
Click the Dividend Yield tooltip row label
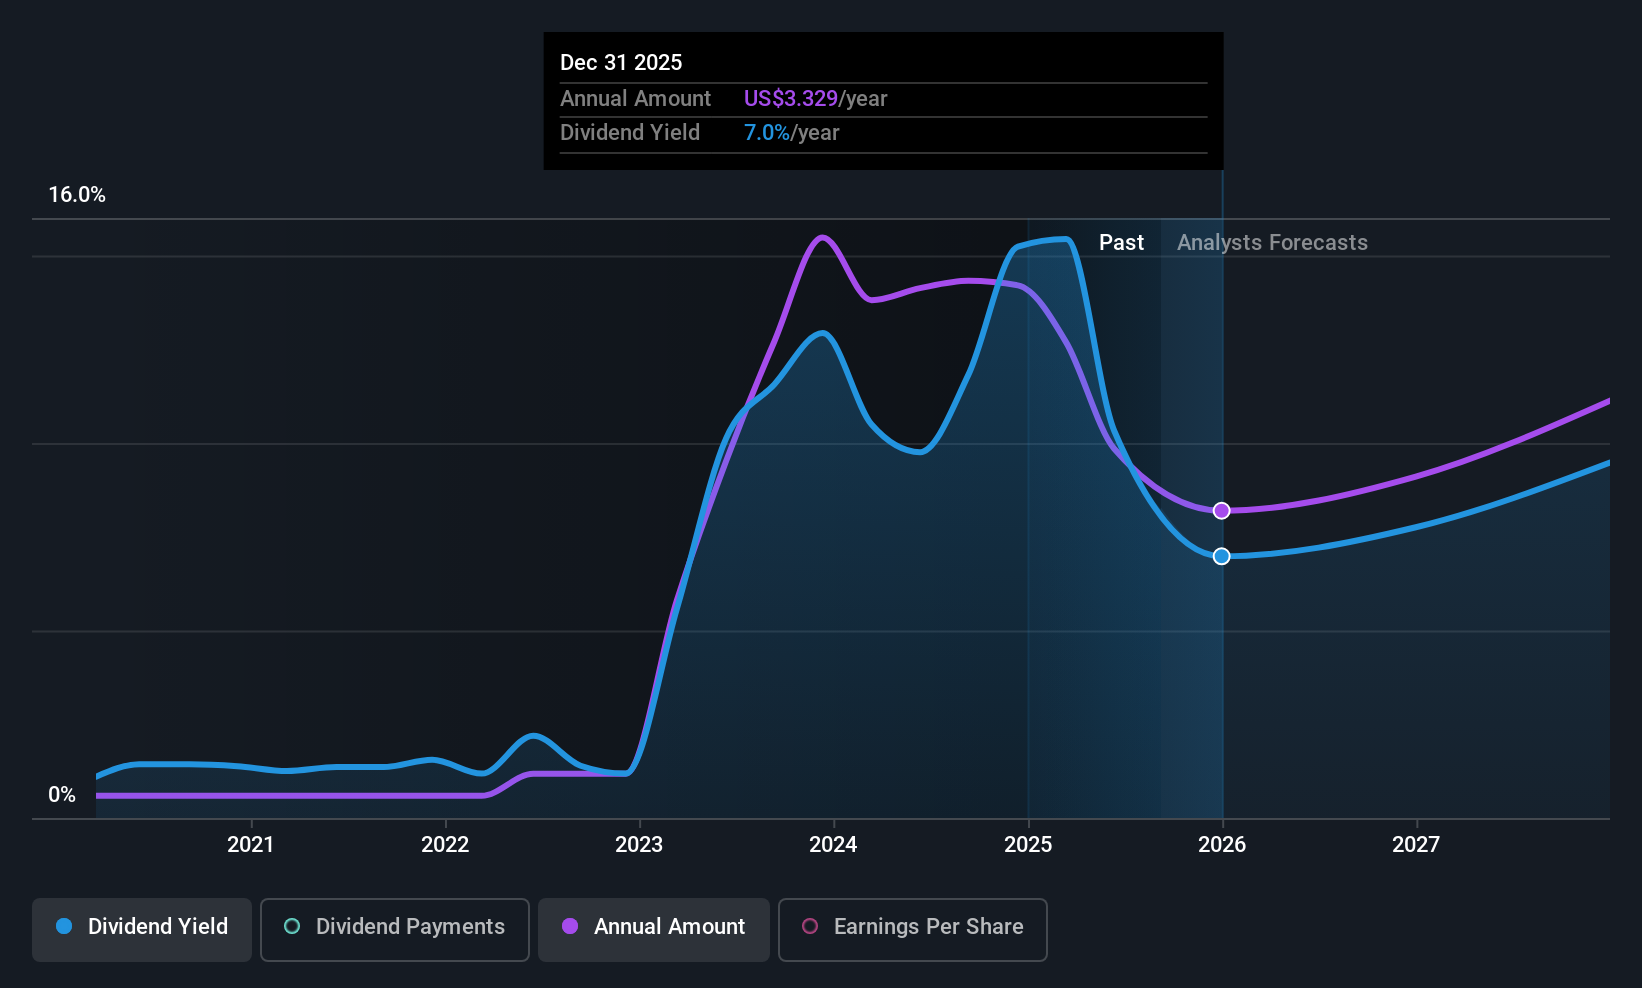(x=630, y=132)
